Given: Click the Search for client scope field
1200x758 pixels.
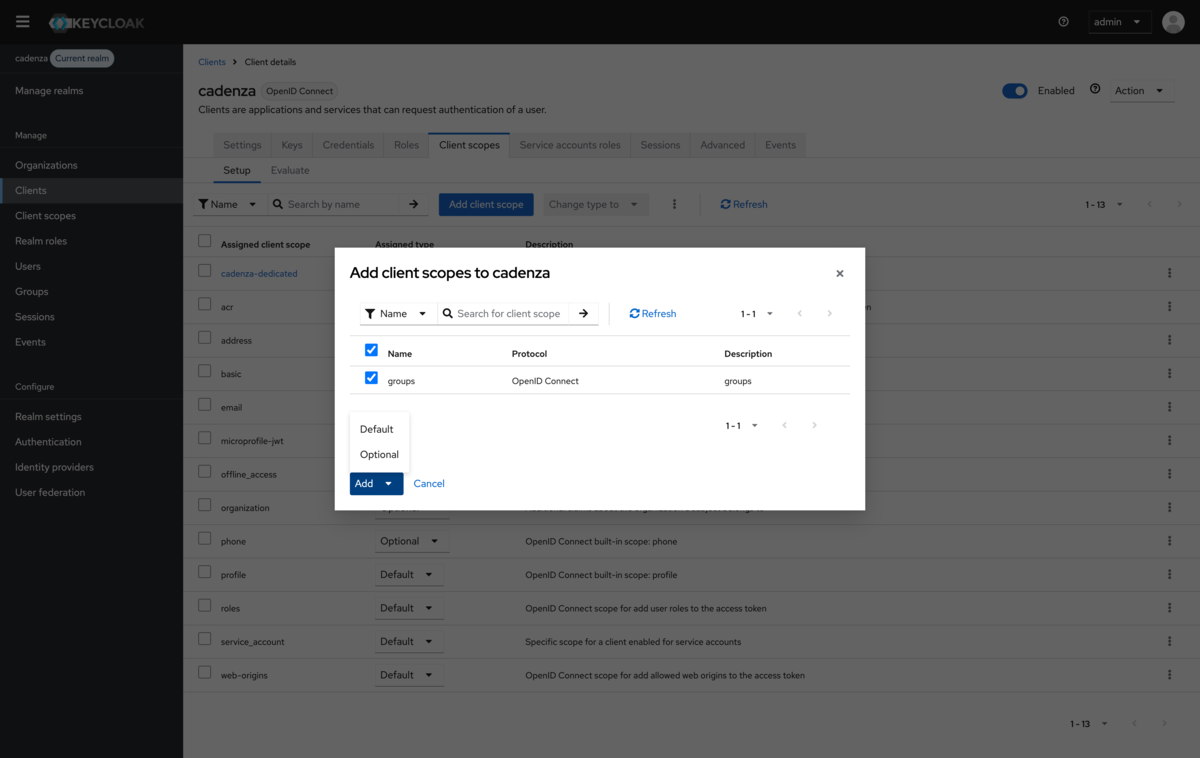Looking at the screenshot, I should coord(510,314).
